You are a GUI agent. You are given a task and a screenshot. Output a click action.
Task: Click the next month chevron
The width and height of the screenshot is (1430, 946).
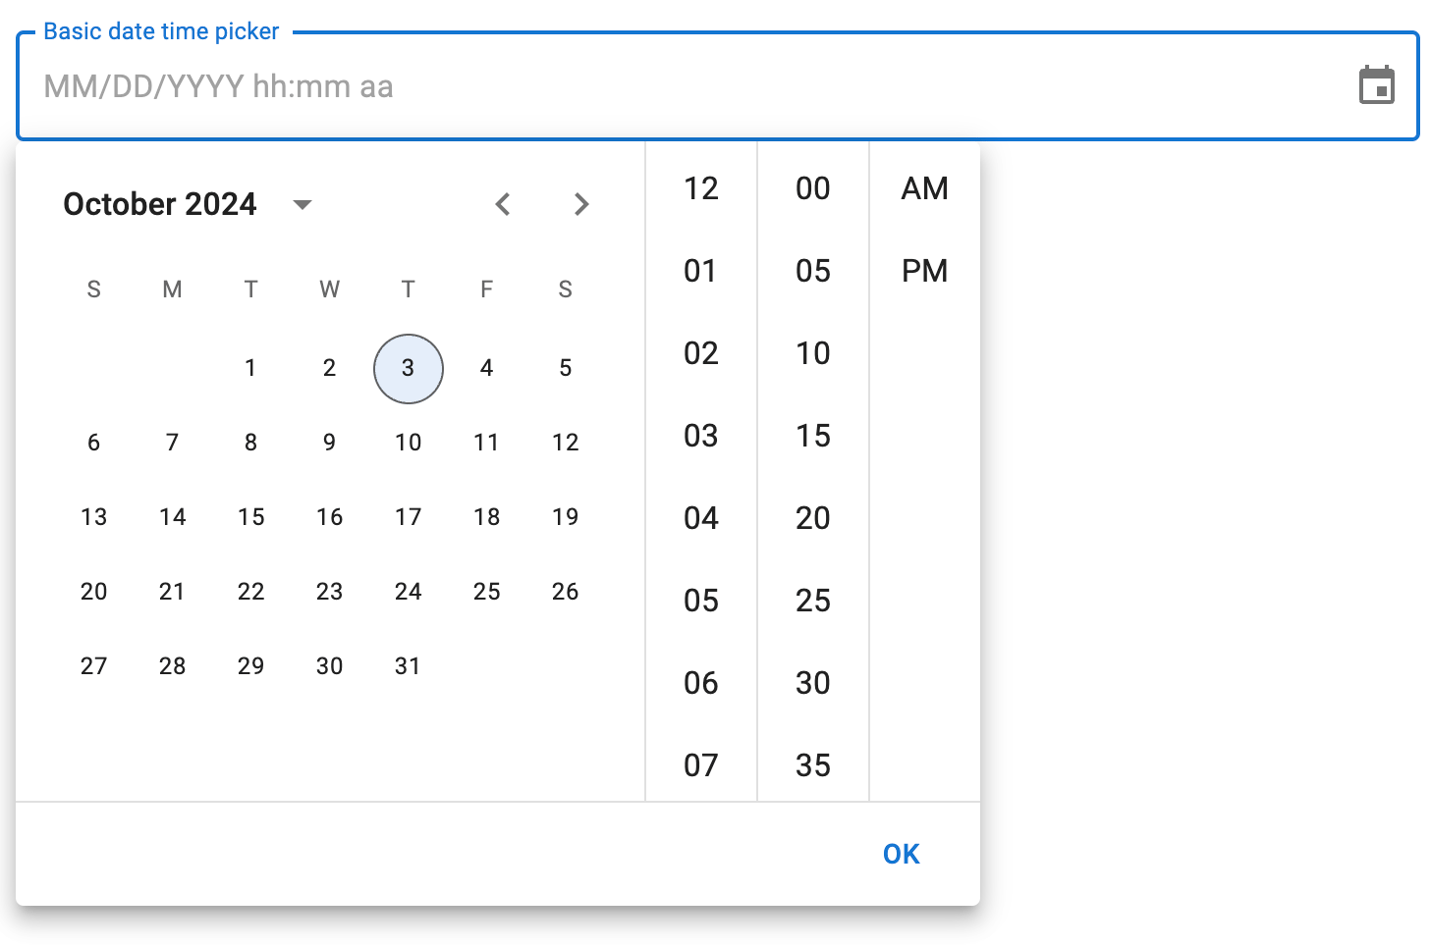(581, 204)
